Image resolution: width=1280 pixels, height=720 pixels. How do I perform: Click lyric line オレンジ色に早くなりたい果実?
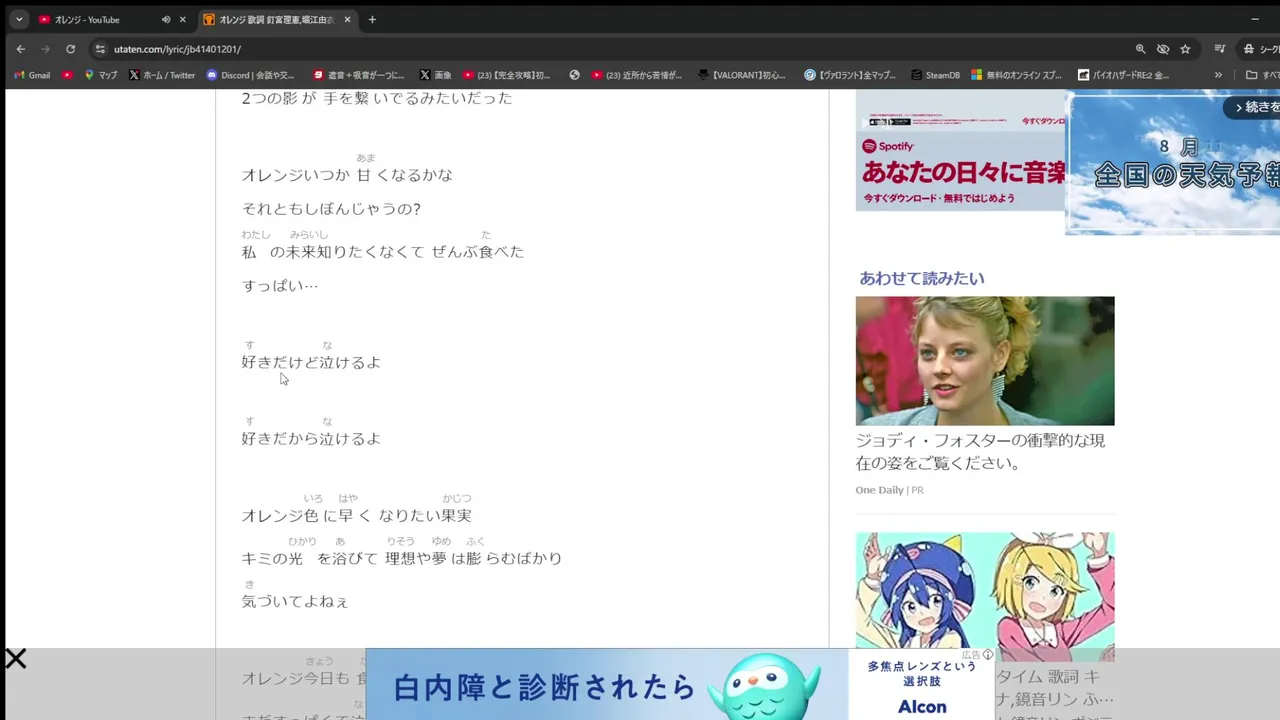coord(356,516)
